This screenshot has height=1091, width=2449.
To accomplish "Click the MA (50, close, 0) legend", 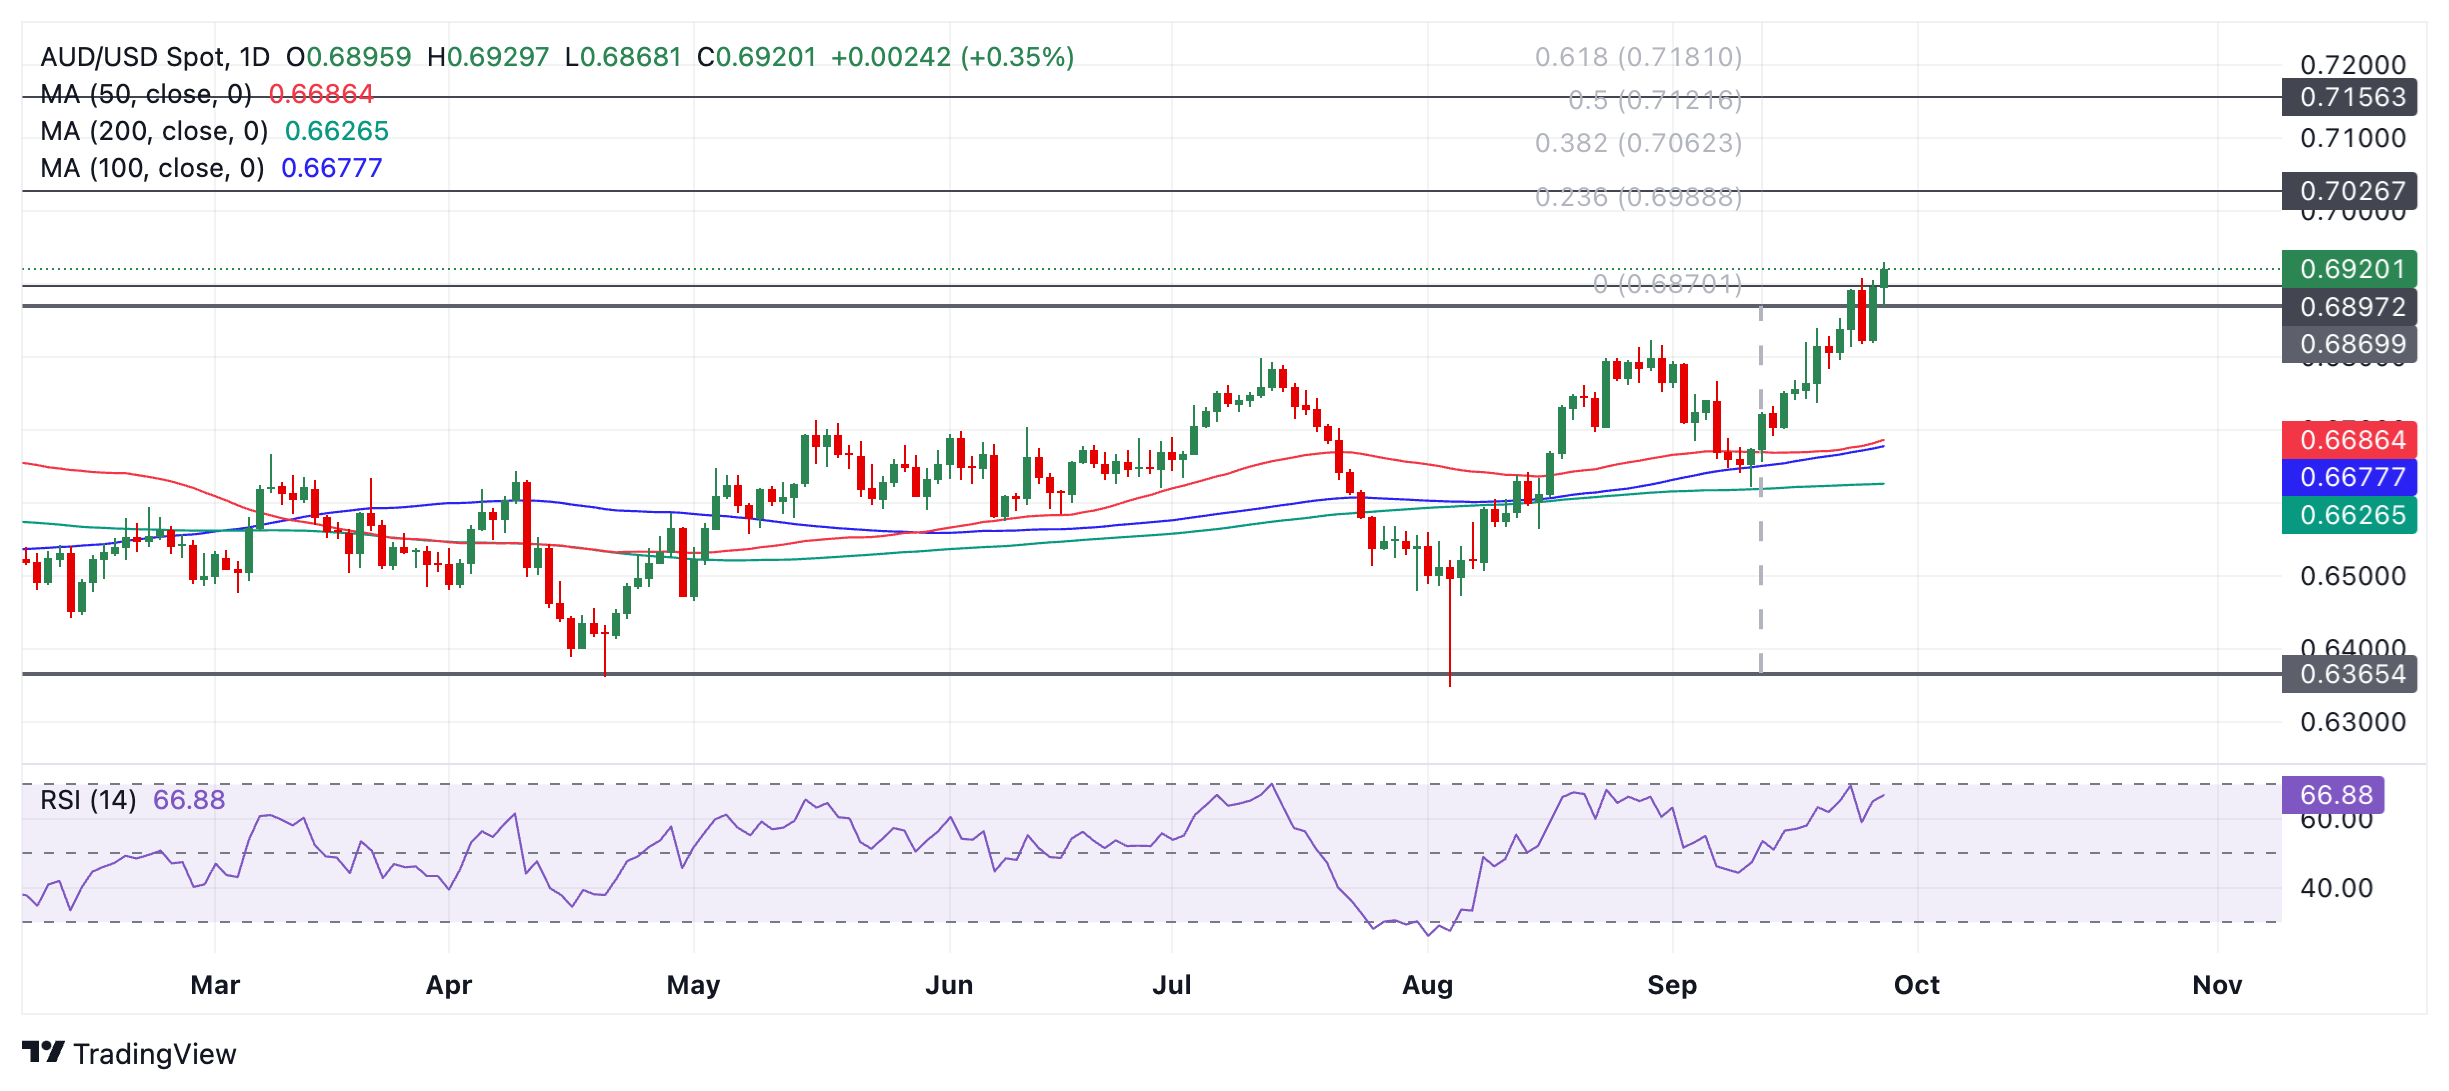I will click(x=146, y=94).
